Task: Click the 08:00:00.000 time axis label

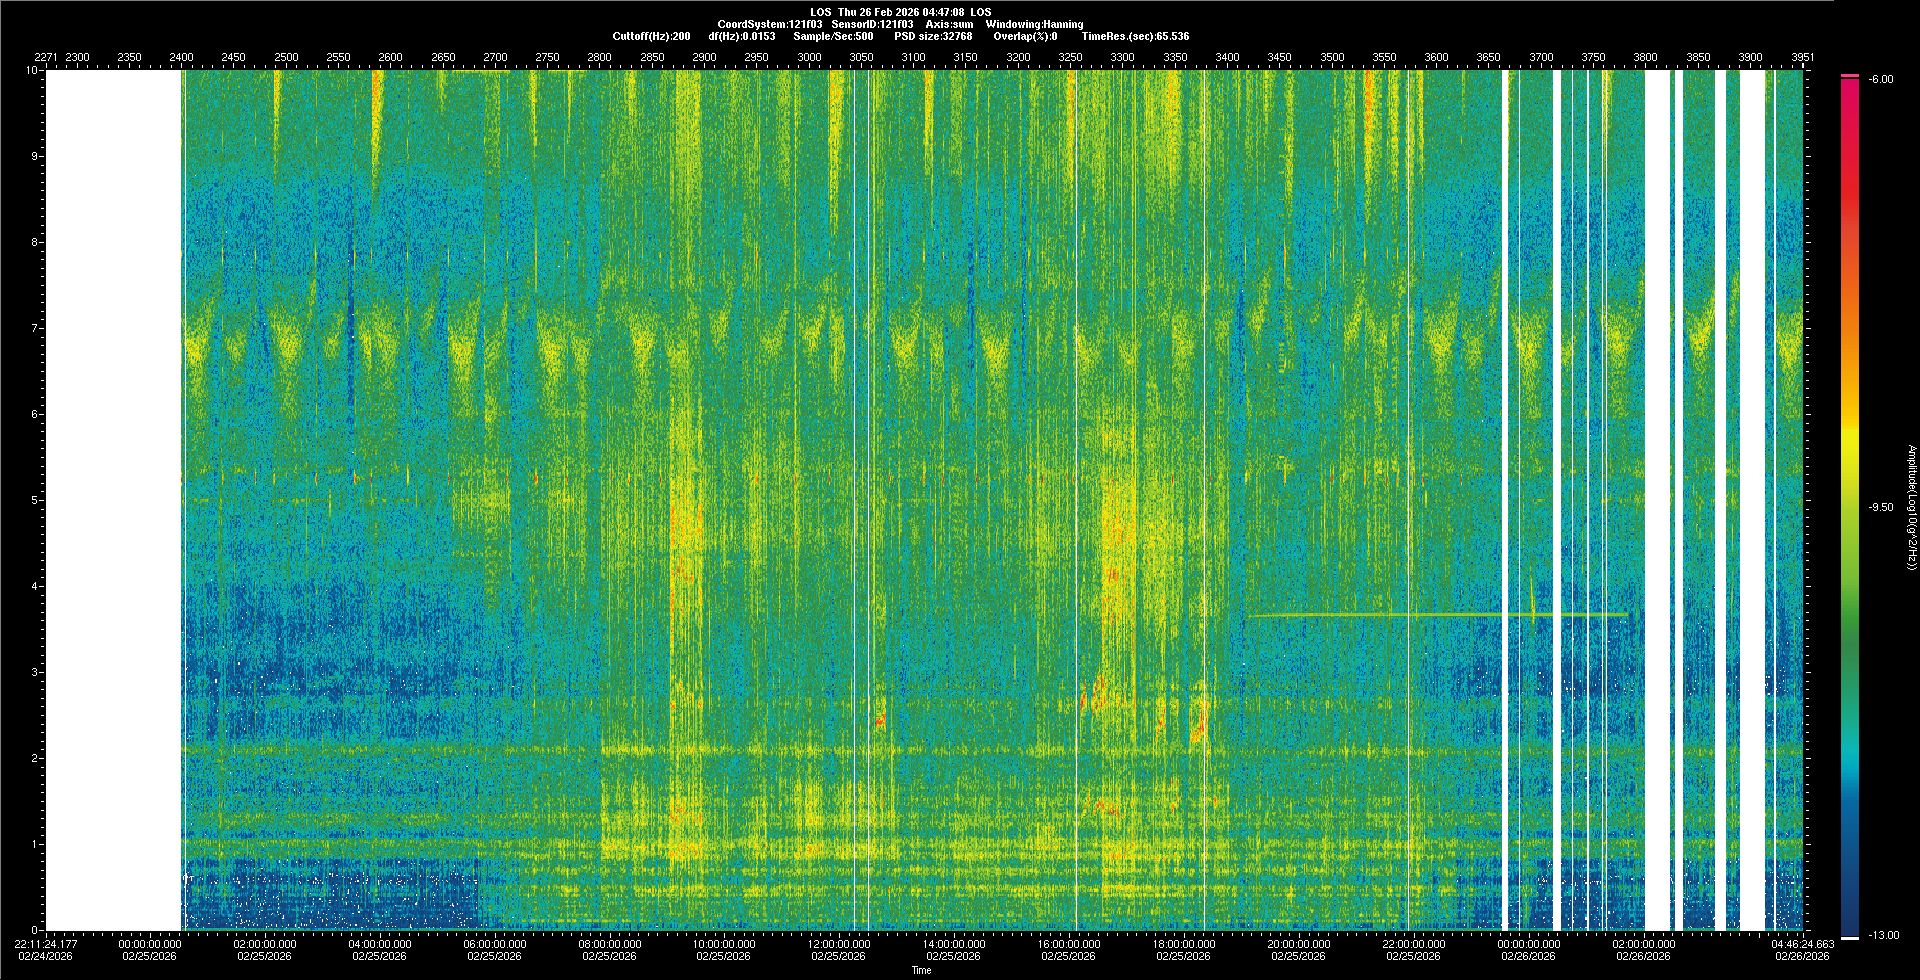Action: click(609, 944)
